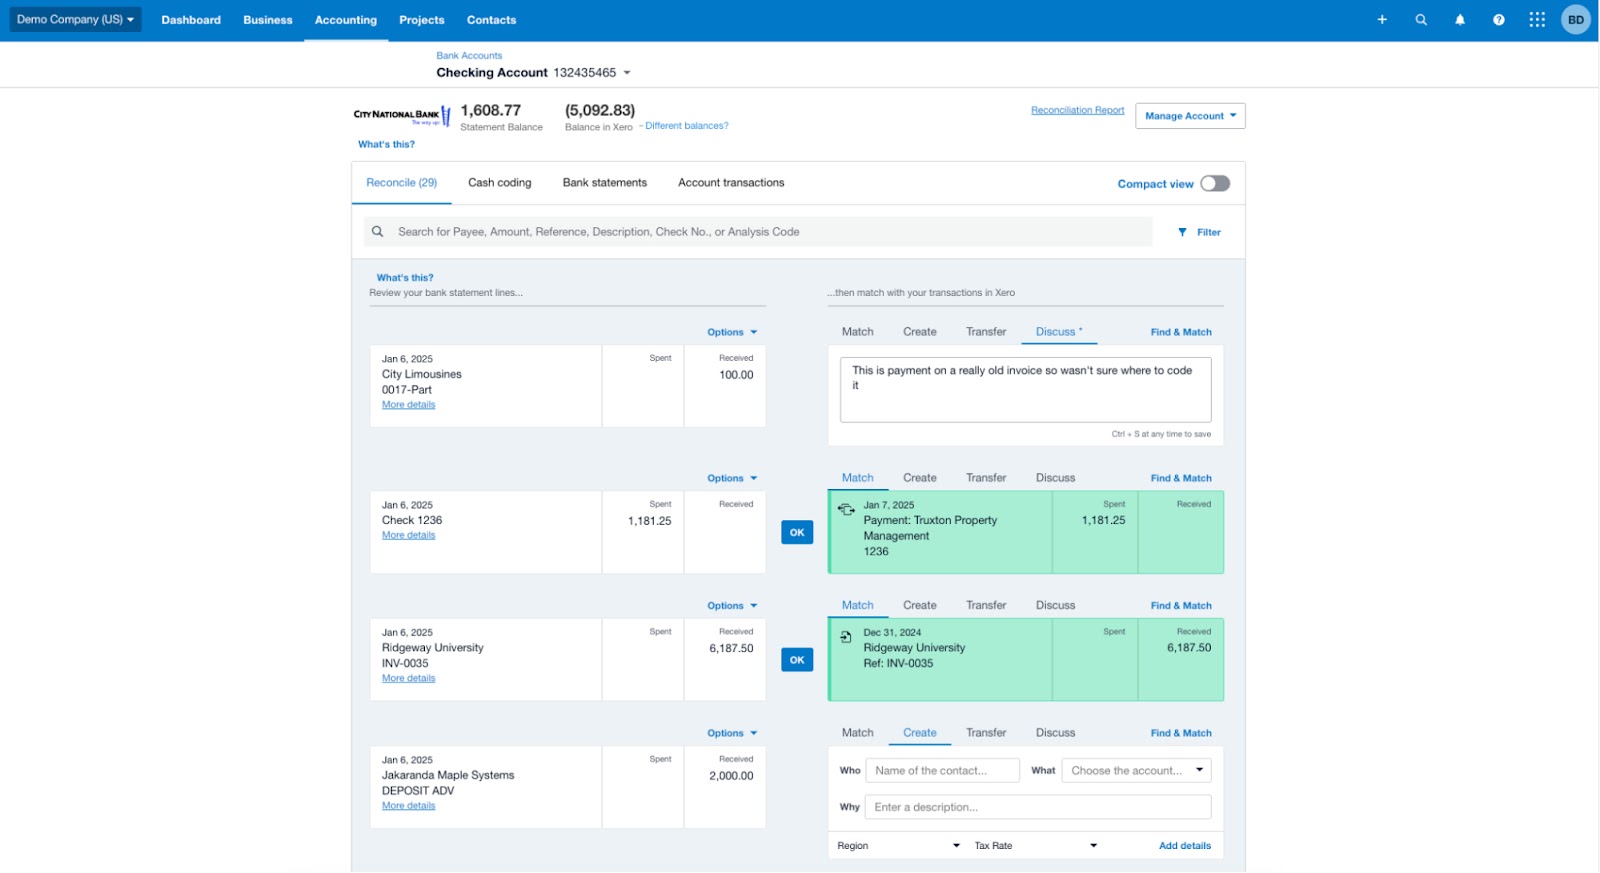Switch to the Reconcile (29) tab
Viewport: 1600px width, 873px height.
[x=402, y=183]
